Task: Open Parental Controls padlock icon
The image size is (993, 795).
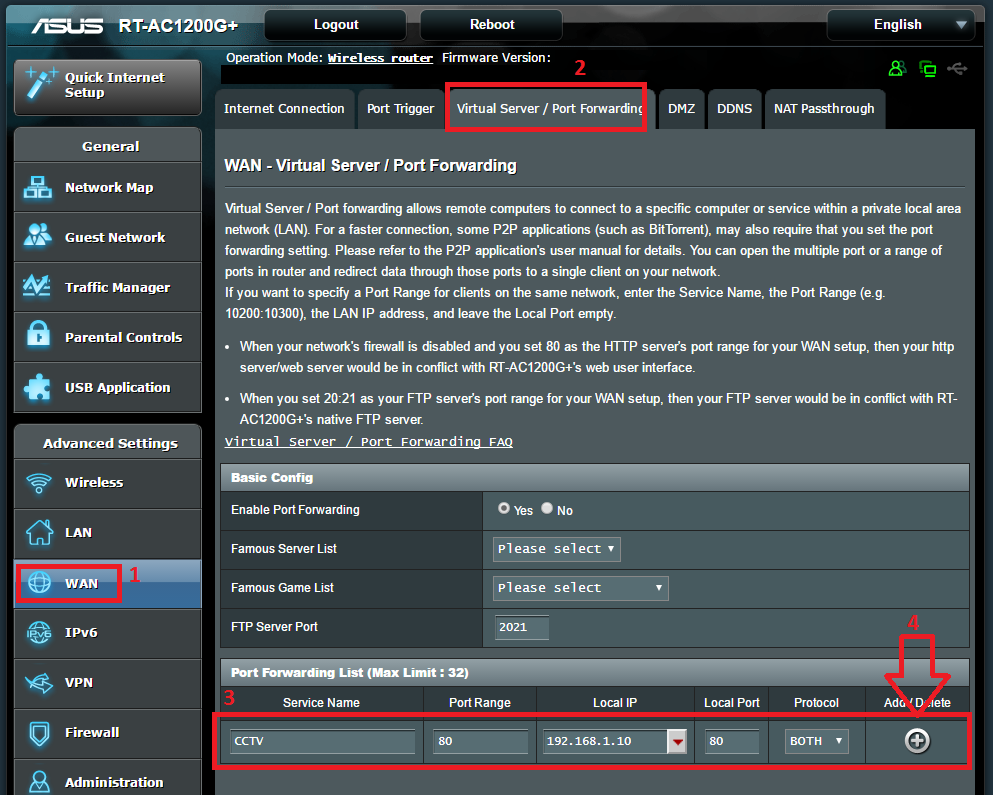Action: coord(39,337)
